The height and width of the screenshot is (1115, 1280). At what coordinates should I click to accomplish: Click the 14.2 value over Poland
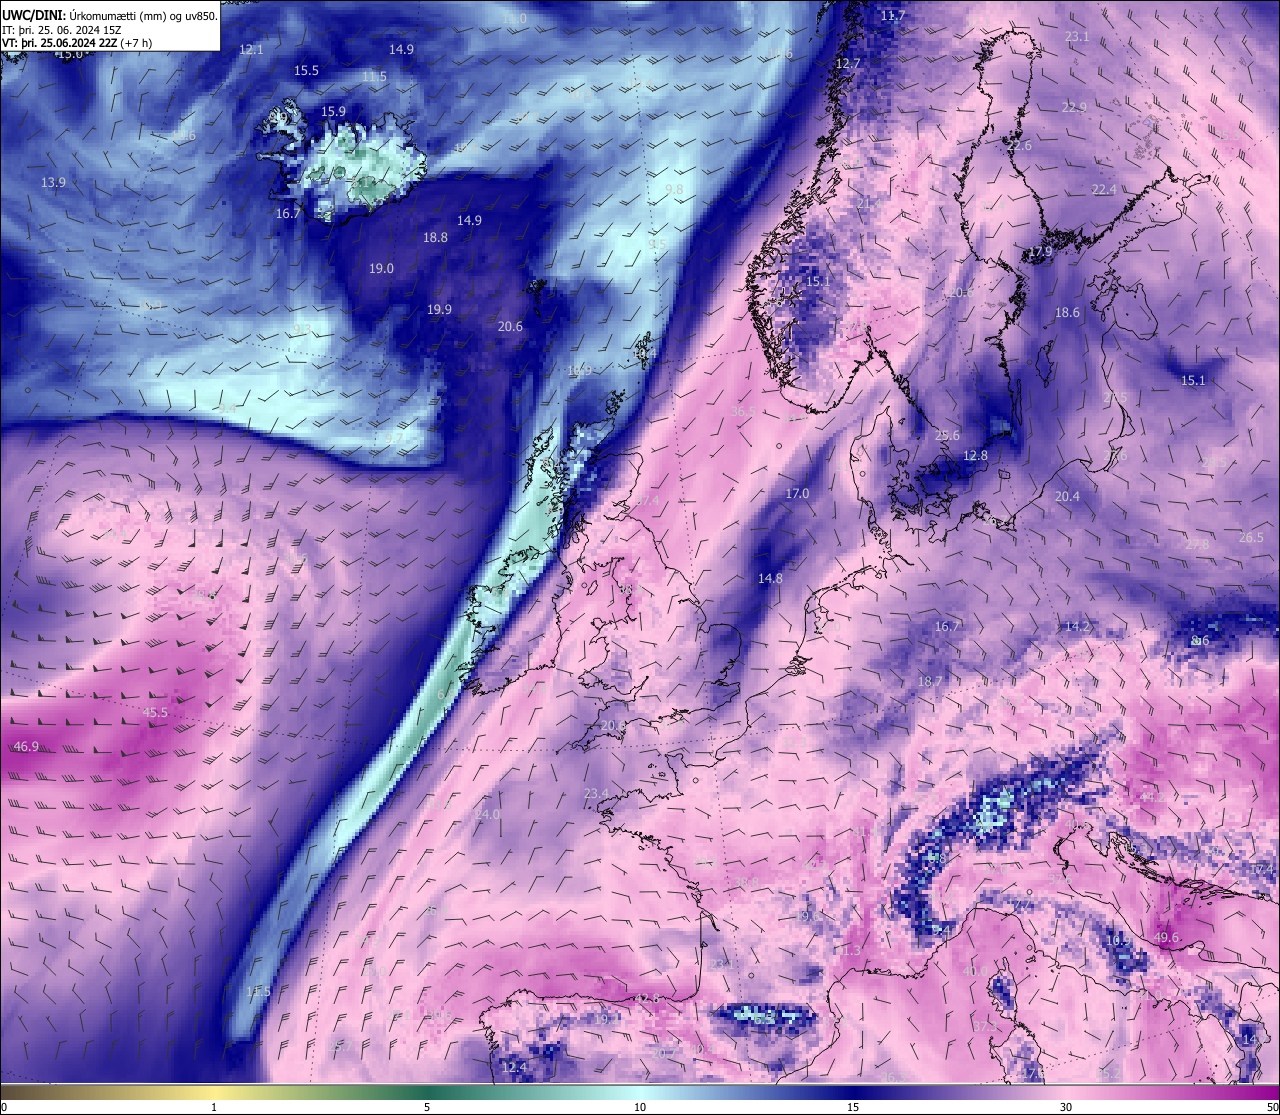(x=1077, y=626)
